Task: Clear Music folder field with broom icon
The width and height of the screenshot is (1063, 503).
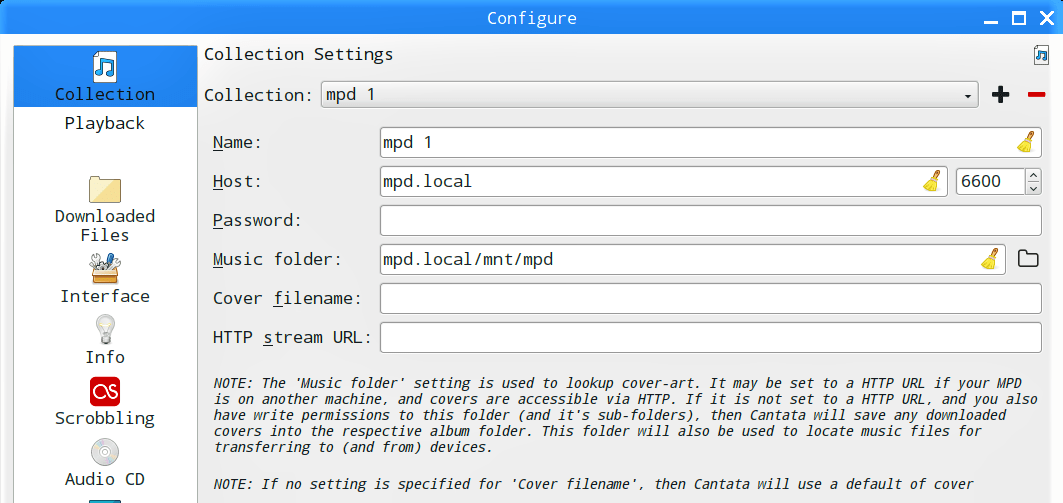Action: (x=990, y=260)
